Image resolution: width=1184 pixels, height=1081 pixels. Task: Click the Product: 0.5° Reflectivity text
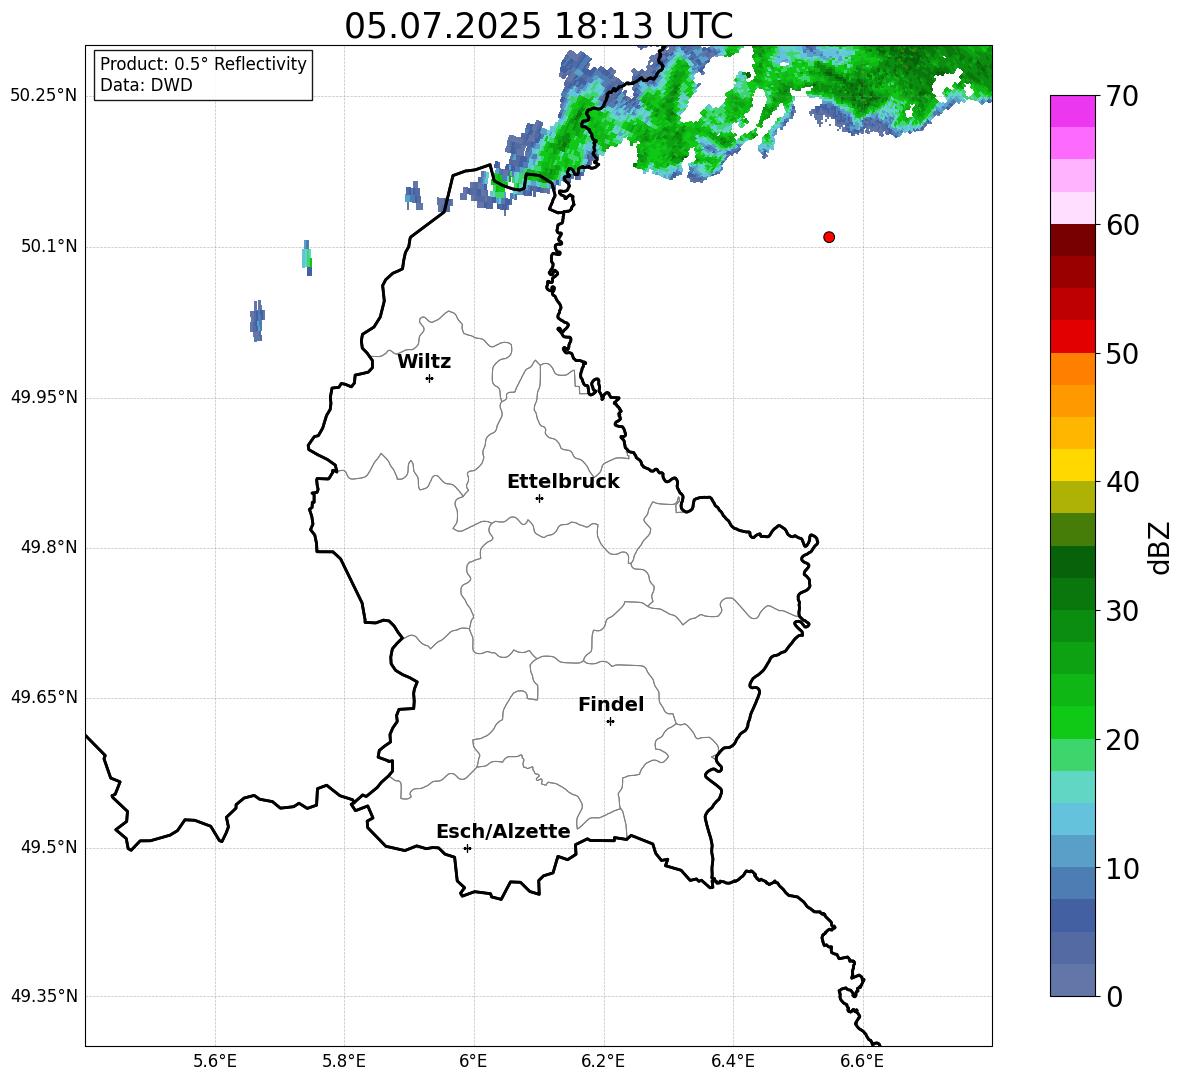pos(203,64)
